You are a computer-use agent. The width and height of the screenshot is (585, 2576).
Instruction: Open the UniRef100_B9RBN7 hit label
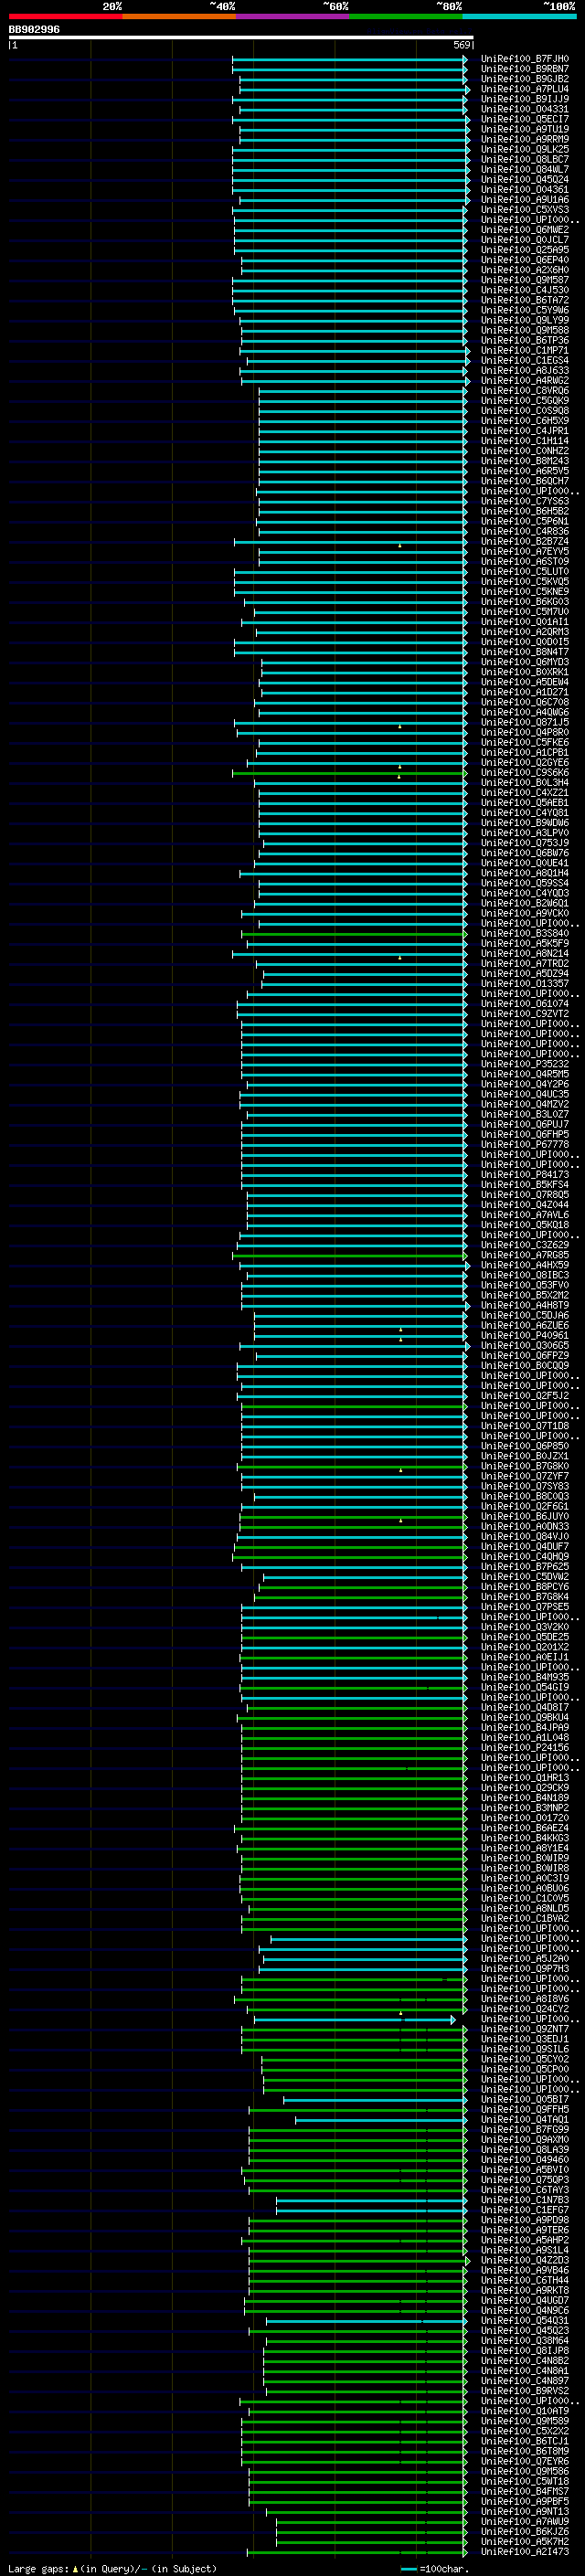(524, 69)
